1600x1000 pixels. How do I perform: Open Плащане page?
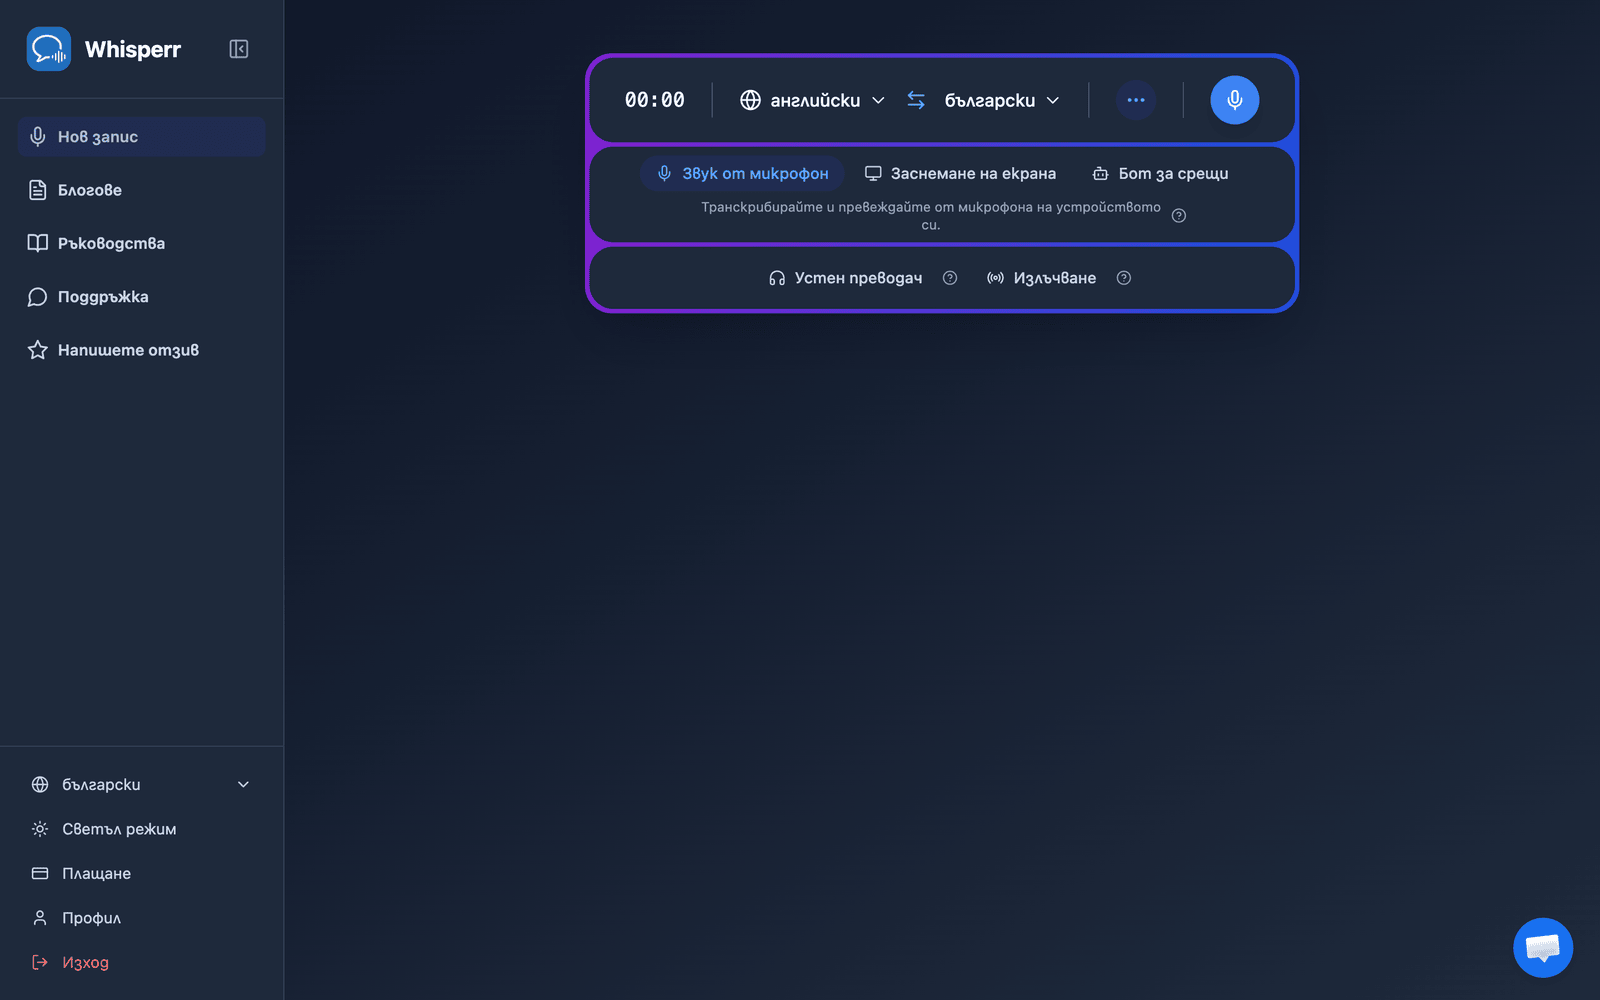pyautogui.click(x=141, y=874)
